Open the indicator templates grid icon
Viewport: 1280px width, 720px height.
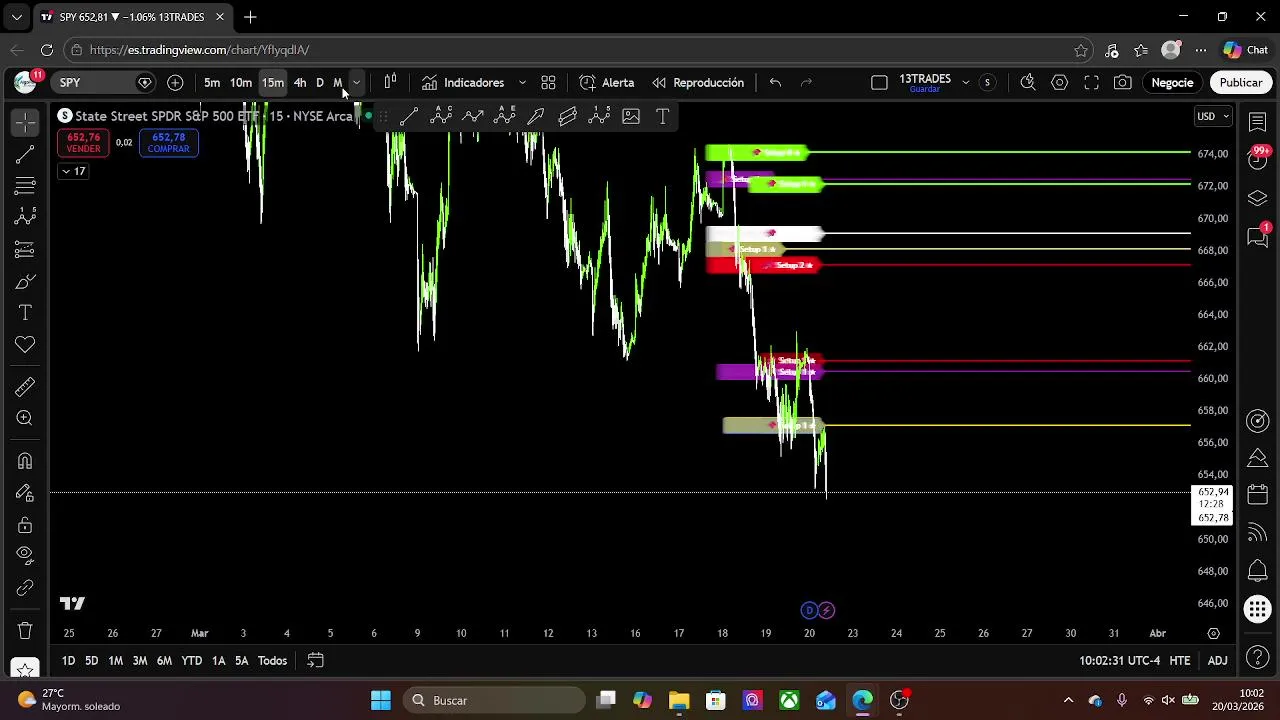pyautogui.click(x=548, y=83)
